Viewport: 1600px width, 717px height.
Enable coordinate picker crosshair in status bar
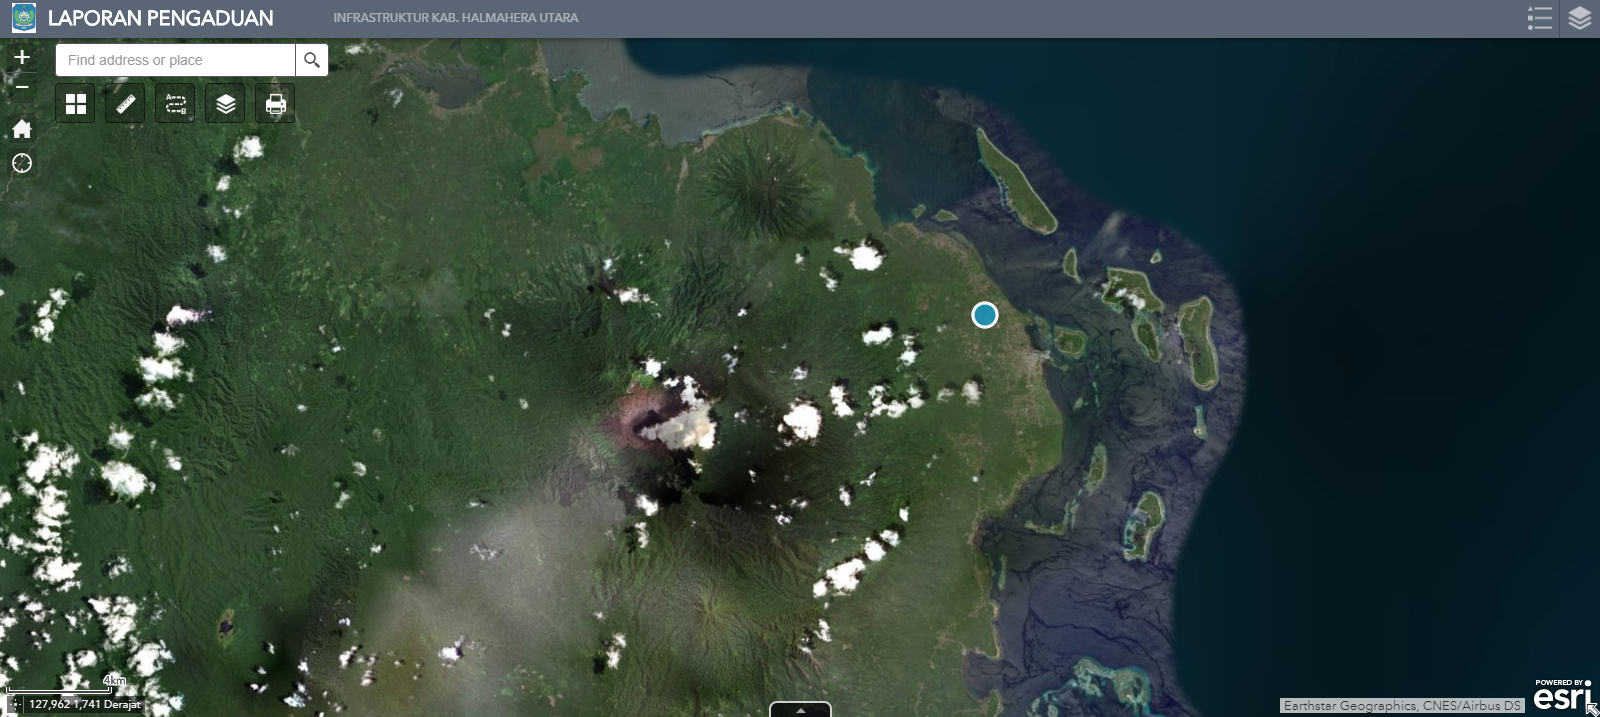point(15,704)
